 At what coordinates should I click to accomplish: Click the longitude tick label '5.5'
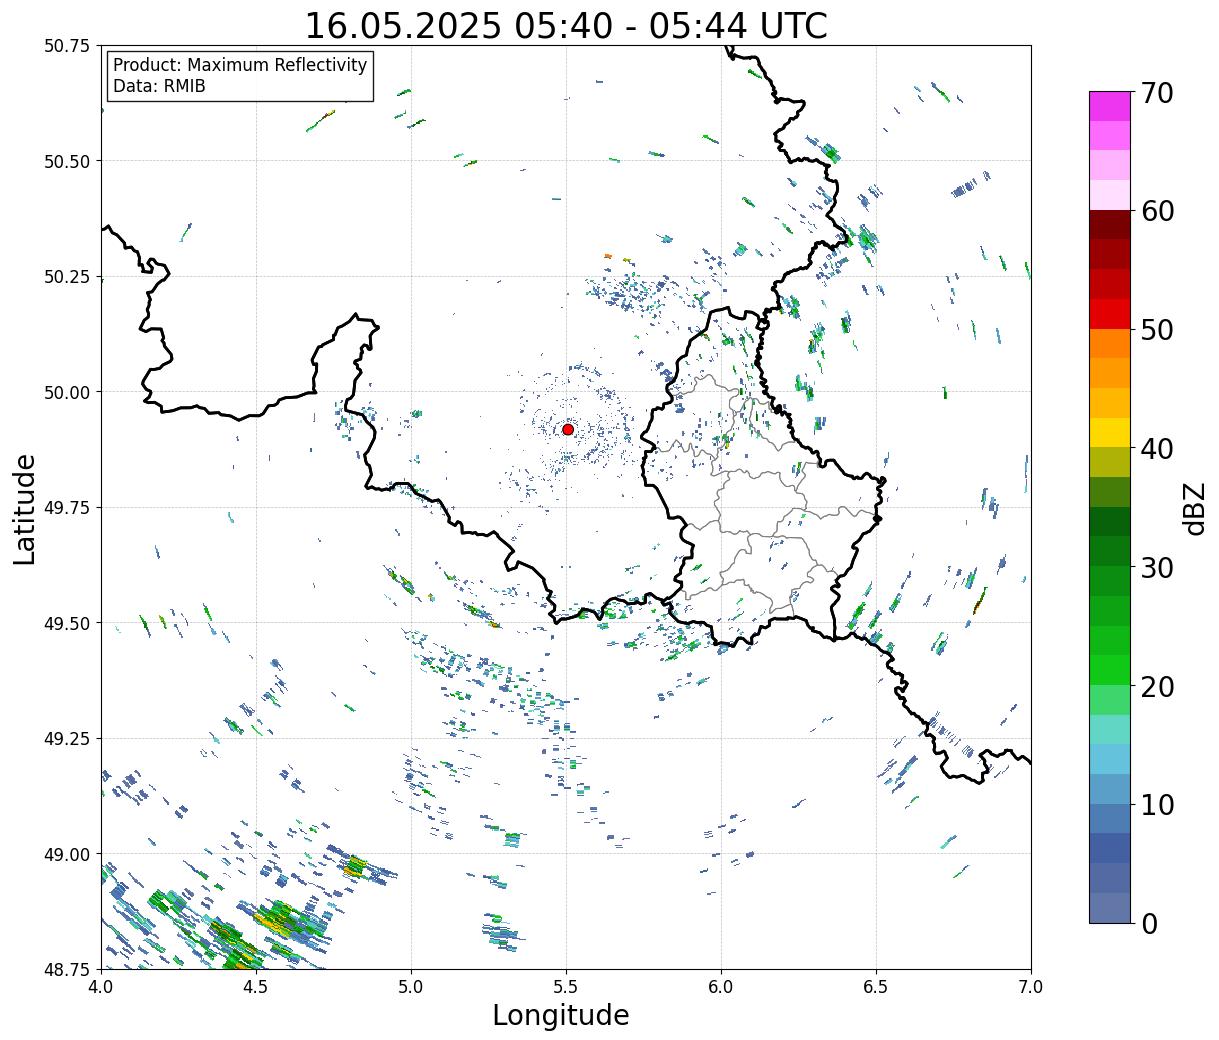pos(566,987)
